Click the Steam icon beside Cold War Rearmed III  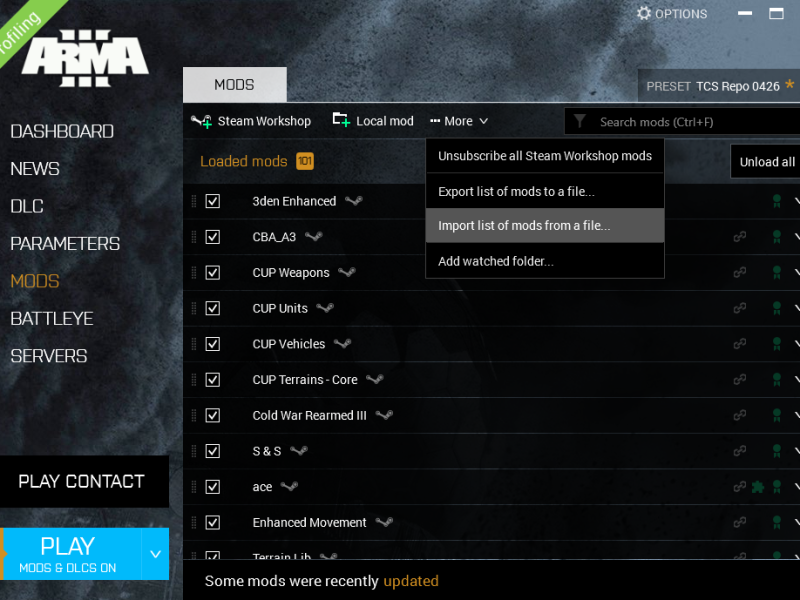click(x=384, y=415)
